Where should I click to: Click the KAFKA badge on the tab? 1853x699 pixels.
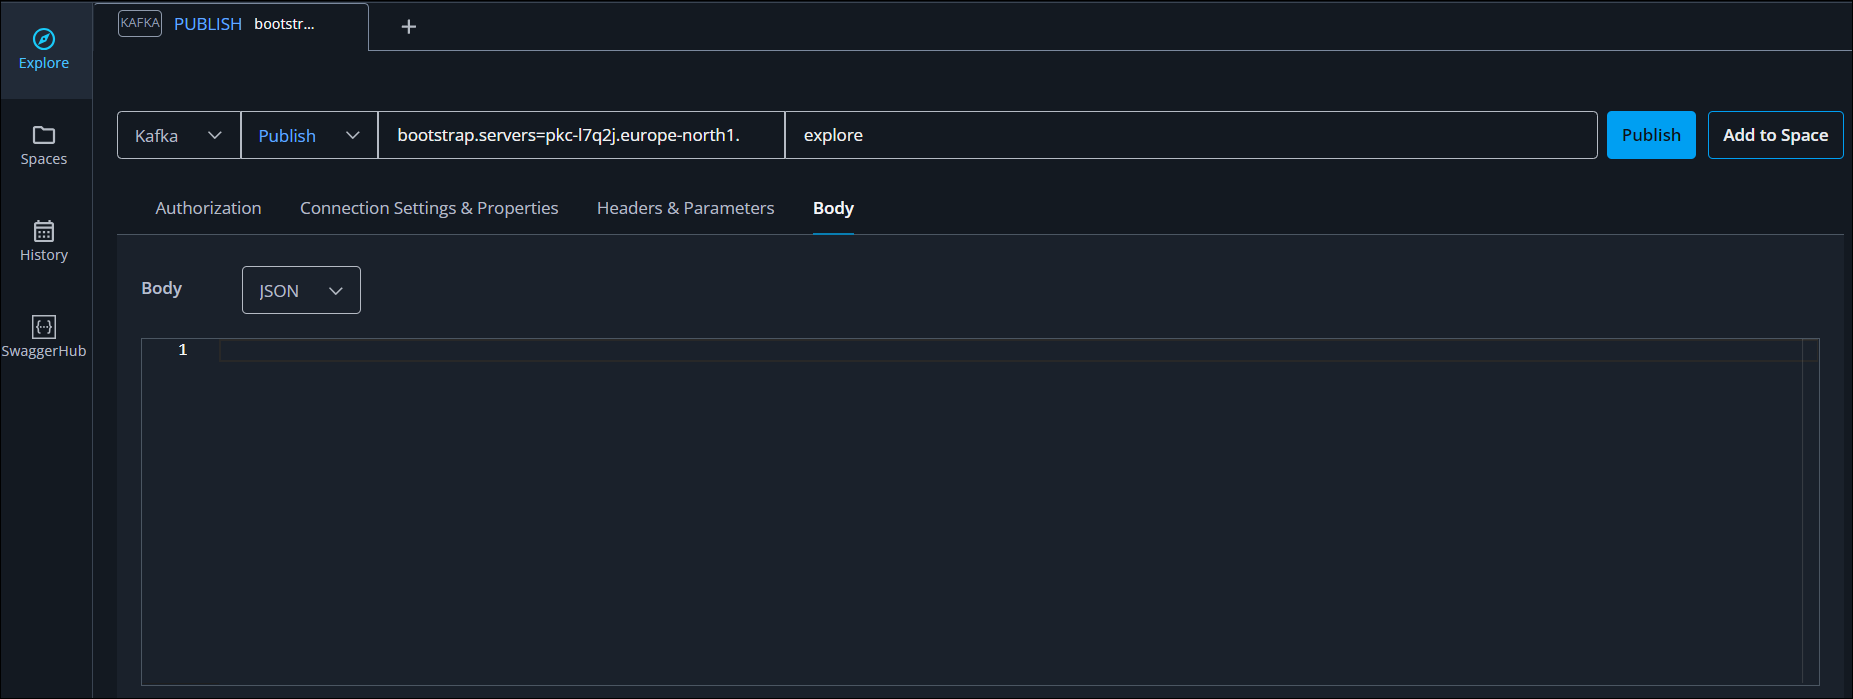coord(140,23)
